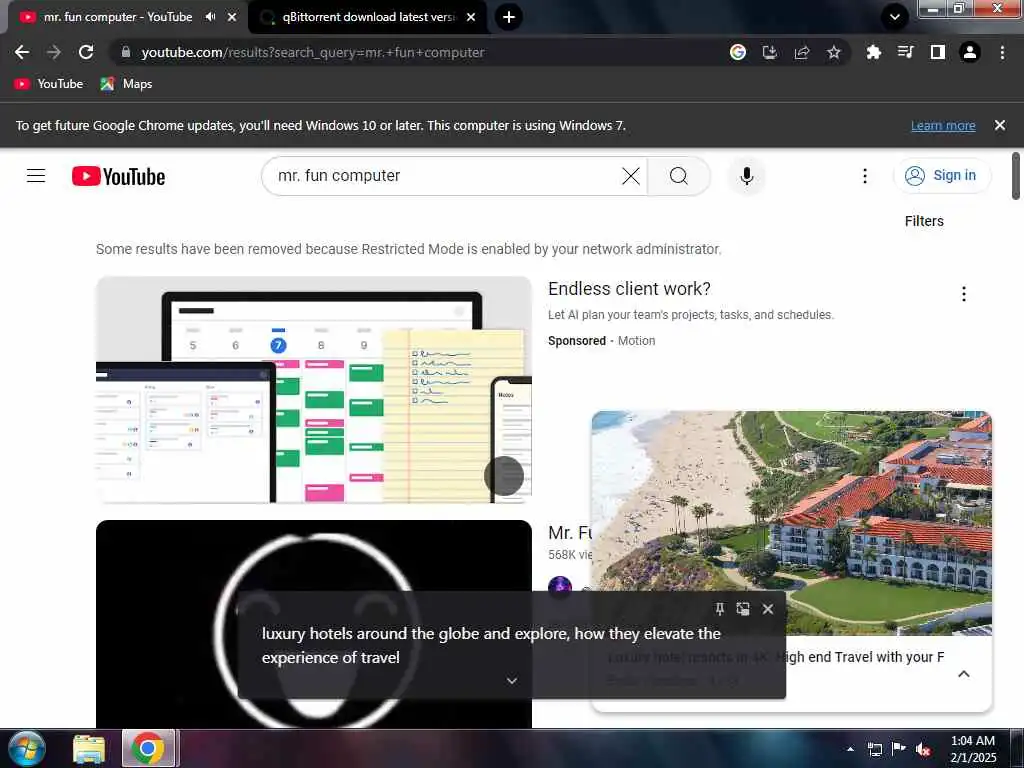The width and height of the screenshot is (1024, 768).
Task: Pin the live caption box
Action: 719,609
